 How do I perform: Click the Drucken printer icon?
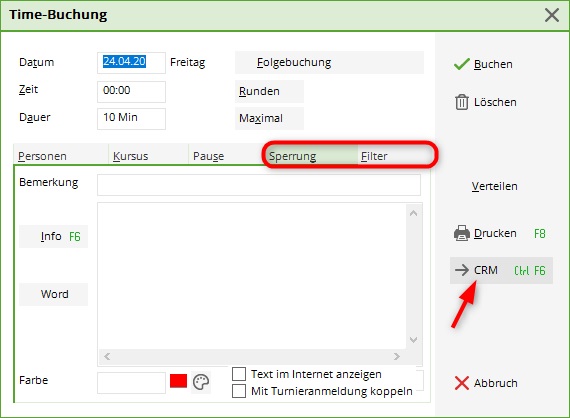click(462, 233)
